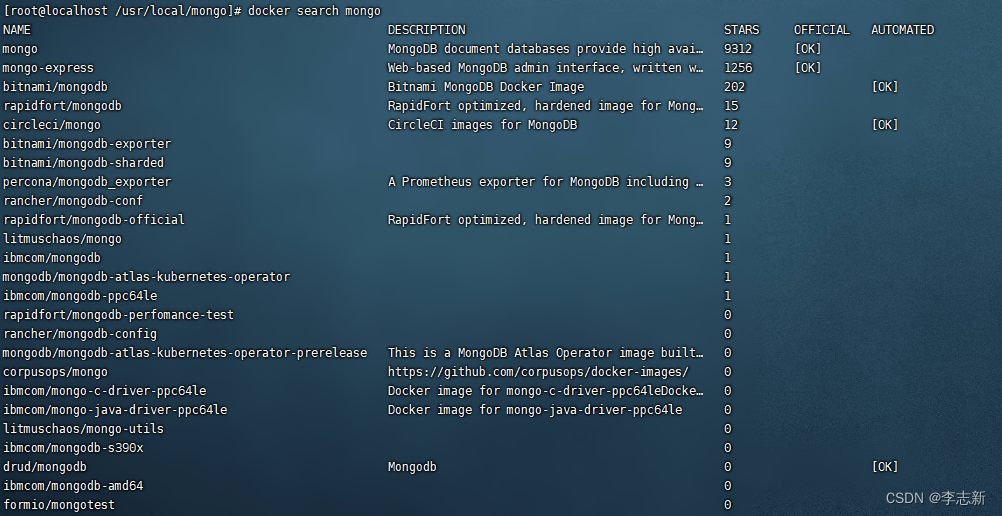Click 'ibmcom/mongo-java-driver-ppc64le' name

[115, 410]
